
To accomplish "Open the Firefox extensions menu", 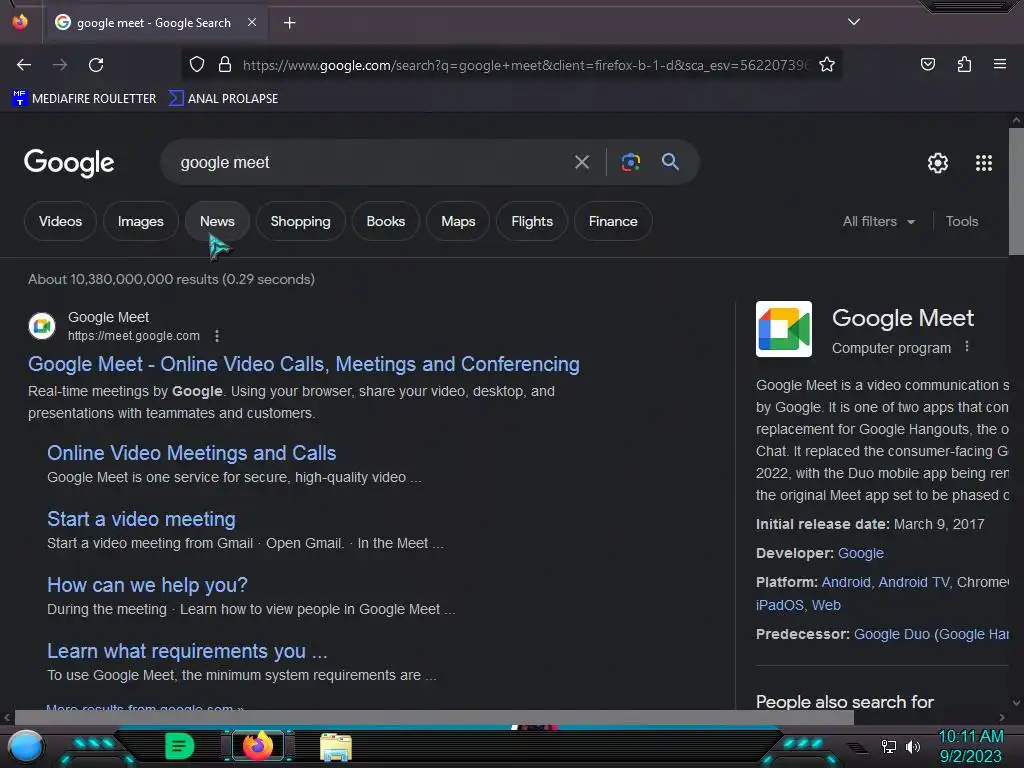I will (x=964, y=64).
